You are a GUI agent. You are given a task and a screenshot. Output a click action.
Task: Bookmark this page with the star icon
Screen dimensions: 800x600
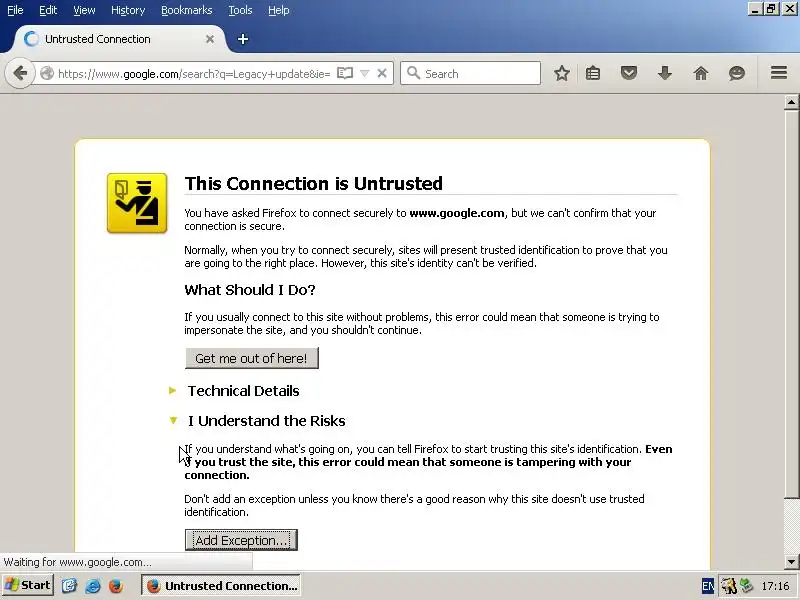tap(562, 73)
